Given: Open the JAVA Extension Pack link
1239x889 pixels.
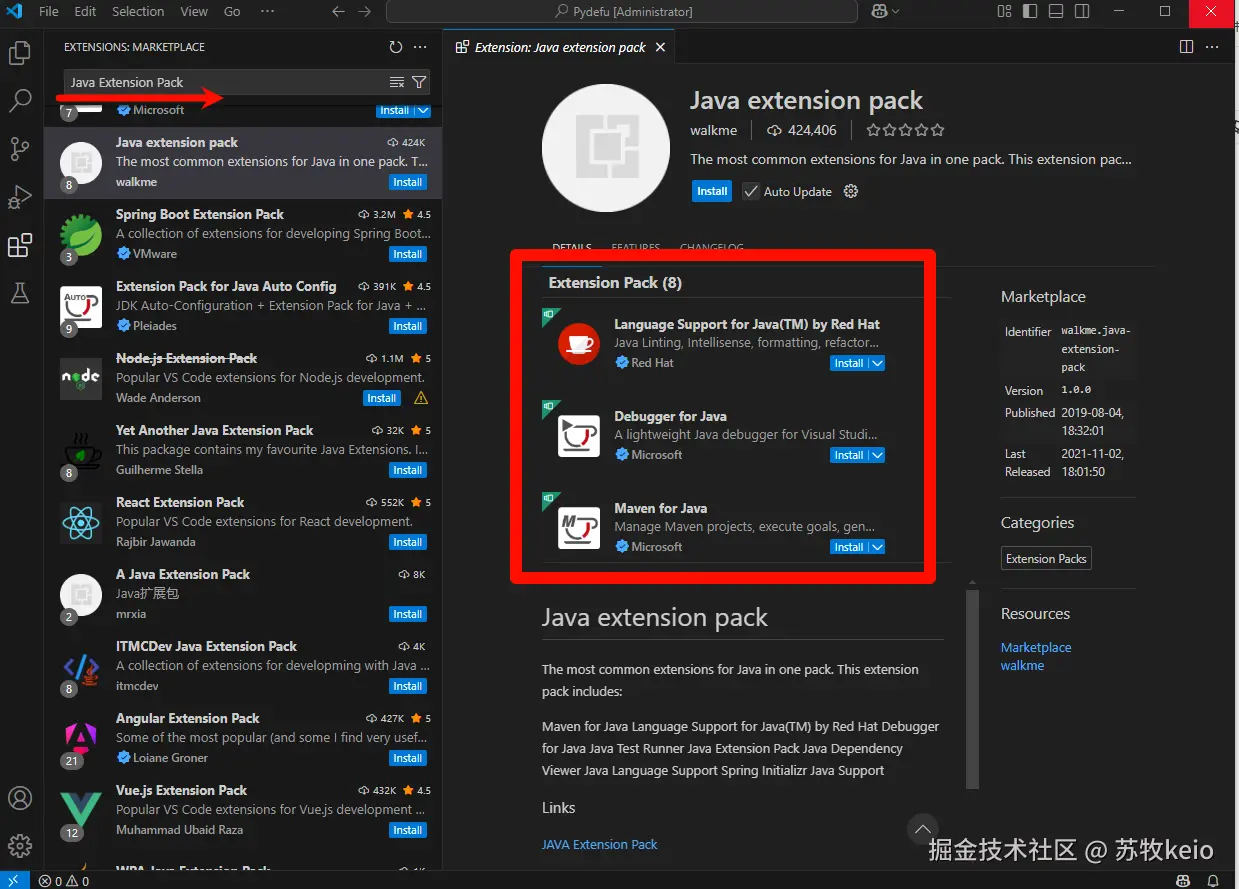Looking at the screenshot, I should click(600, 844).
